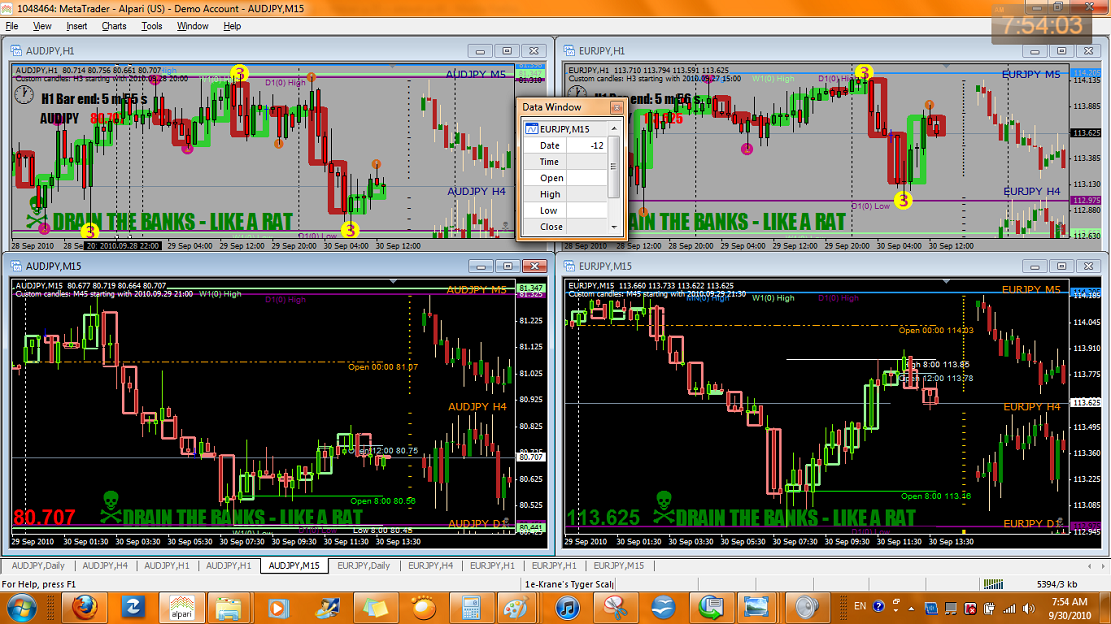Open the speaker device taskbar icon
The height and width of the screenshot is (624, 1111).
808,608
